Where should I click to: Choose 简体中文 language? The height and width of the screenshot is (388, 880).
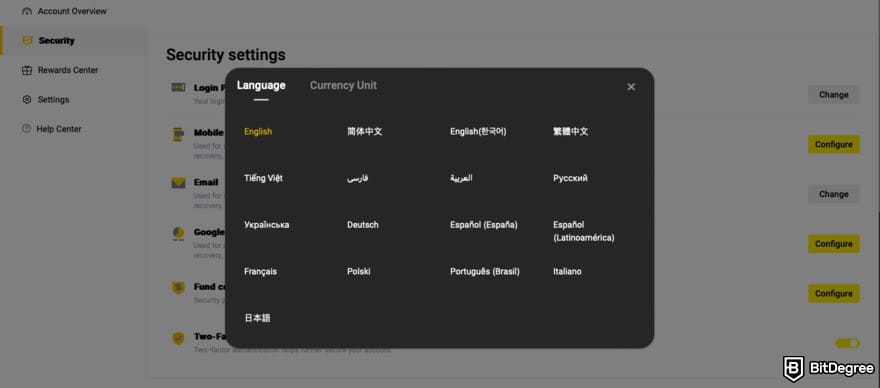point(364,131)
